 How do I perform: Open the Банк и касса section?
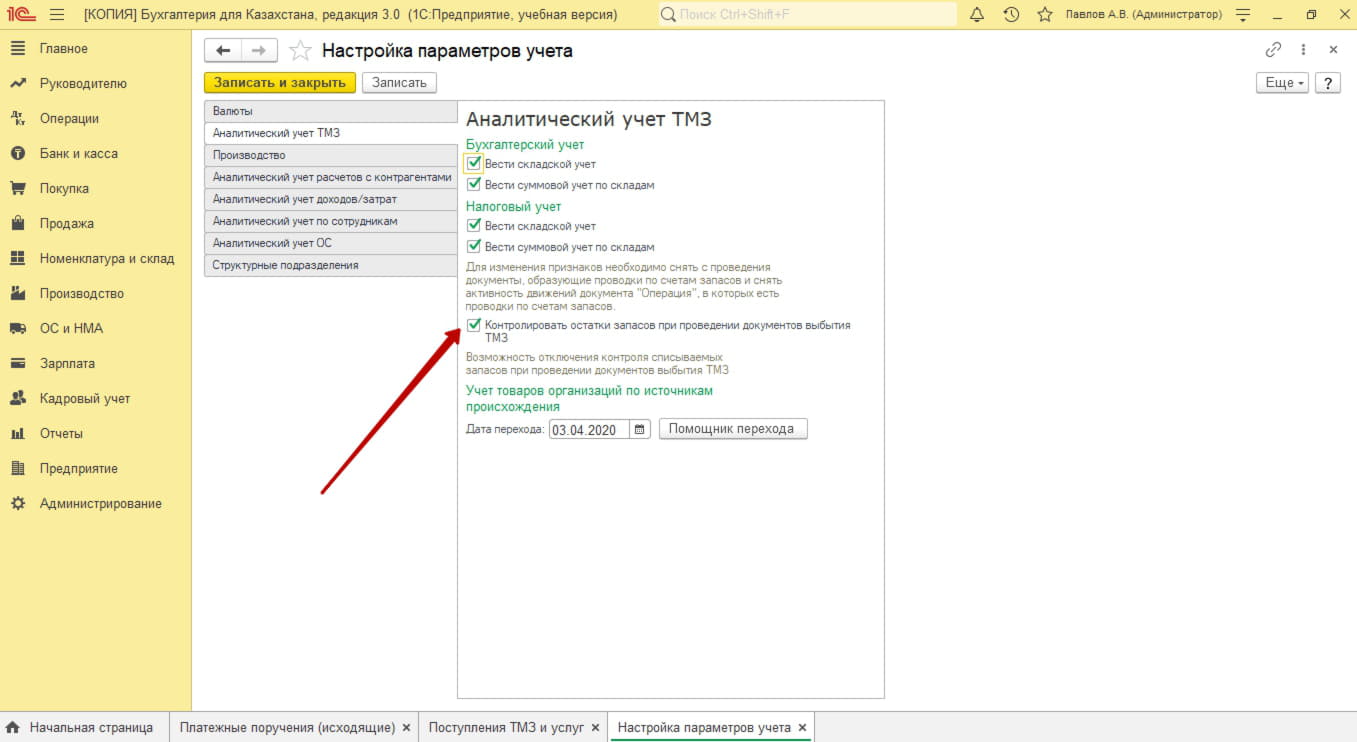[x=78, y=154]
